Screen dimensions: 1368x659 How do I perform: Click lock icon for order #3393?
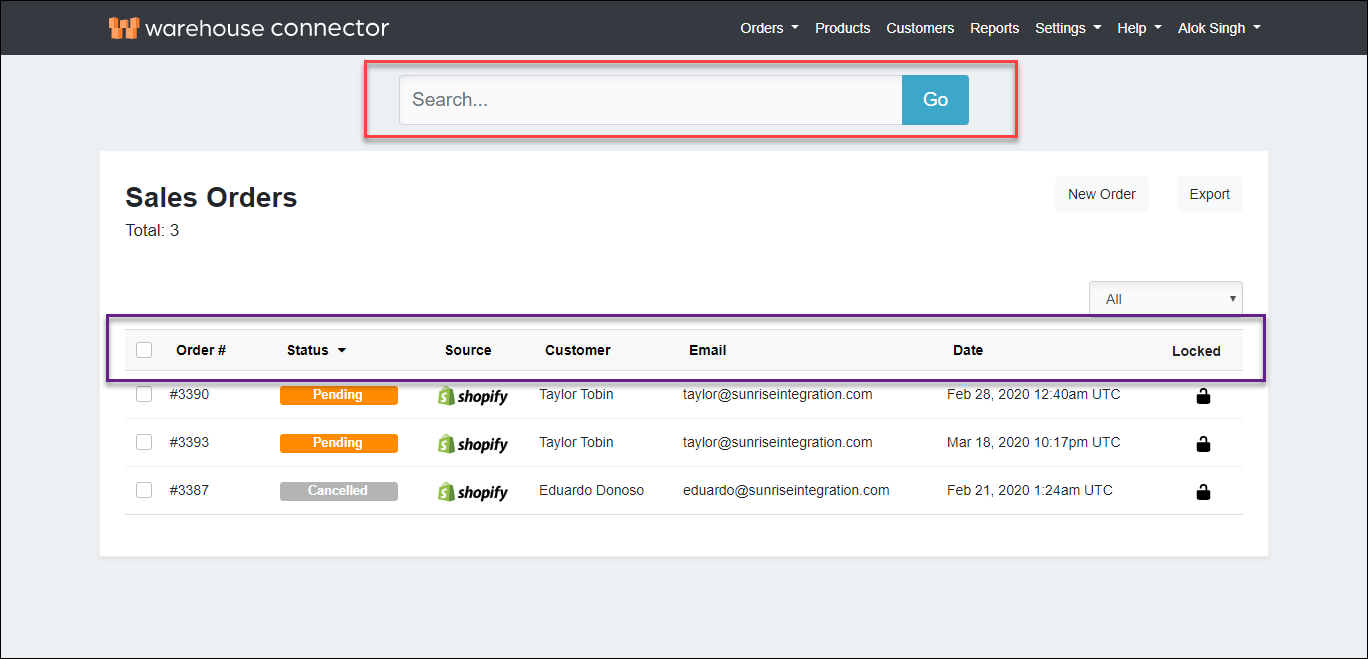point(1203,444)
